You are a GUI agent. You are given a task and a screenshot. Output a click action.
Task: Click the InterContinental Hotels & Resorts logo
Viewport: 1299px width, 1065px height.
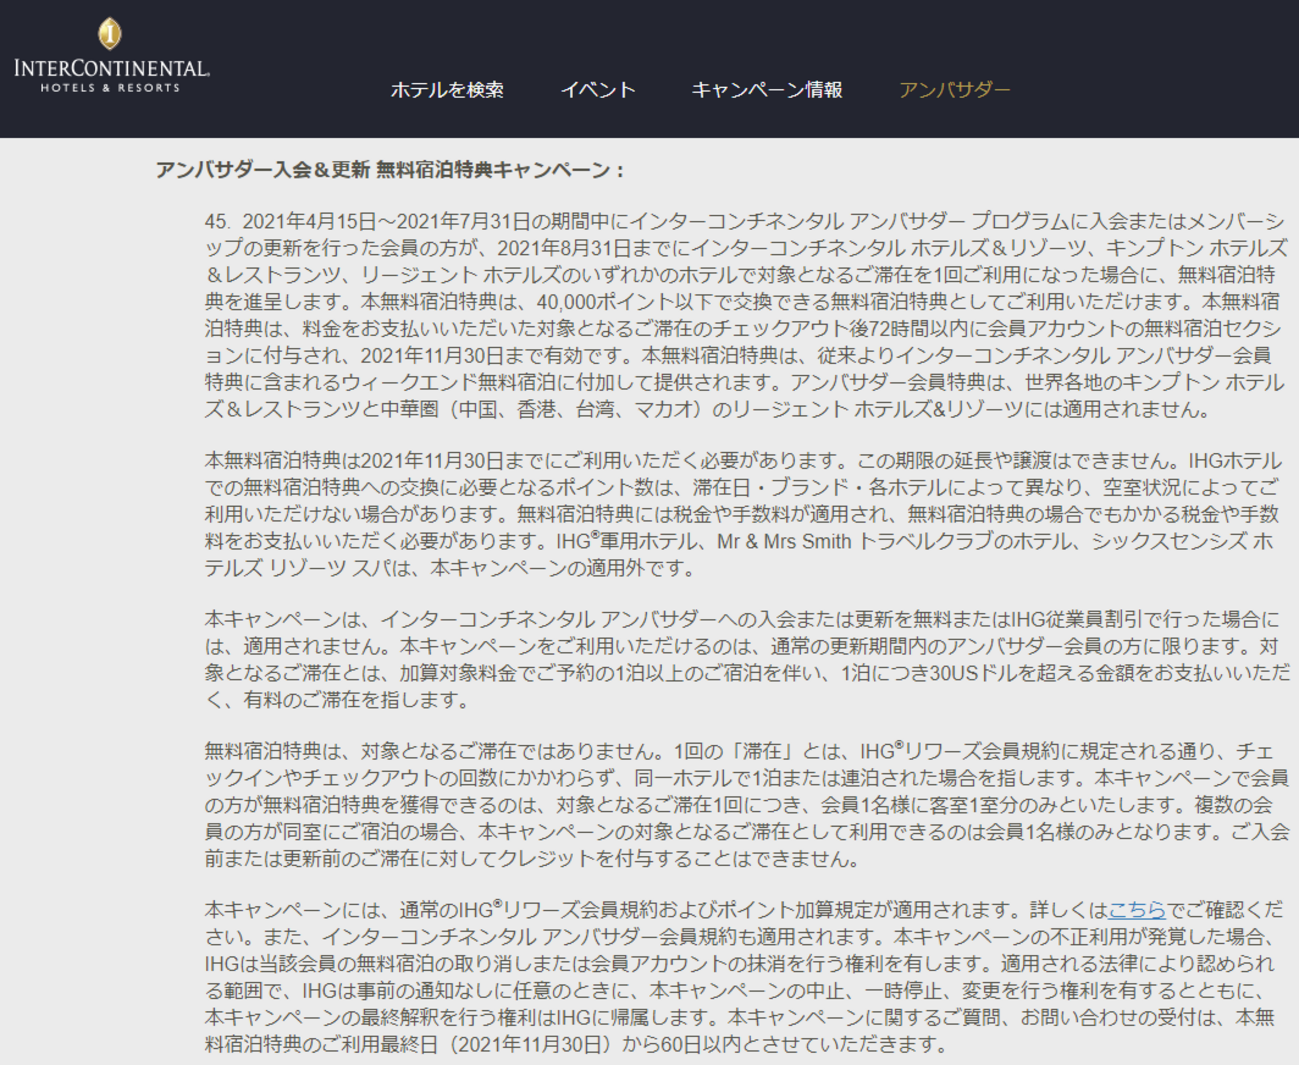111,56
